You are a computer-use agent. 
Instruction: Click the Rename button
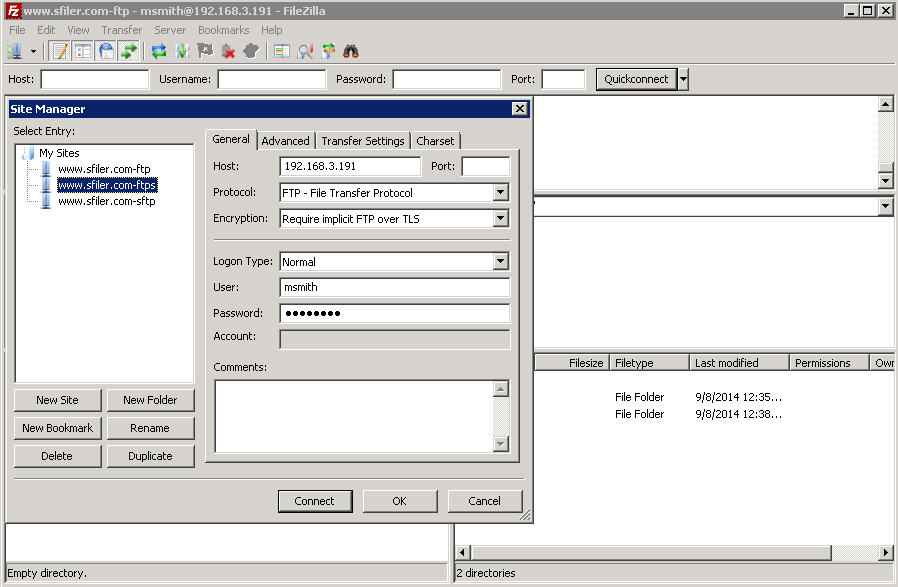pos(150,428)
